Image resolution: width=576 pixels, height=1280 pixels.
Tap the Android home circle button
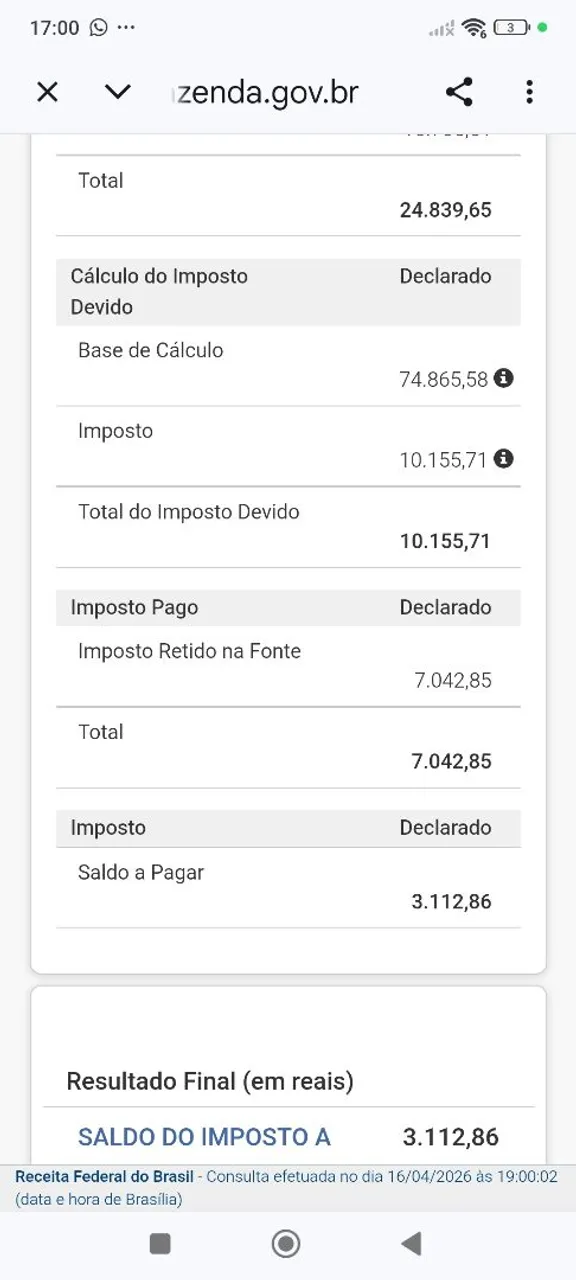[x=286, y=1243]
